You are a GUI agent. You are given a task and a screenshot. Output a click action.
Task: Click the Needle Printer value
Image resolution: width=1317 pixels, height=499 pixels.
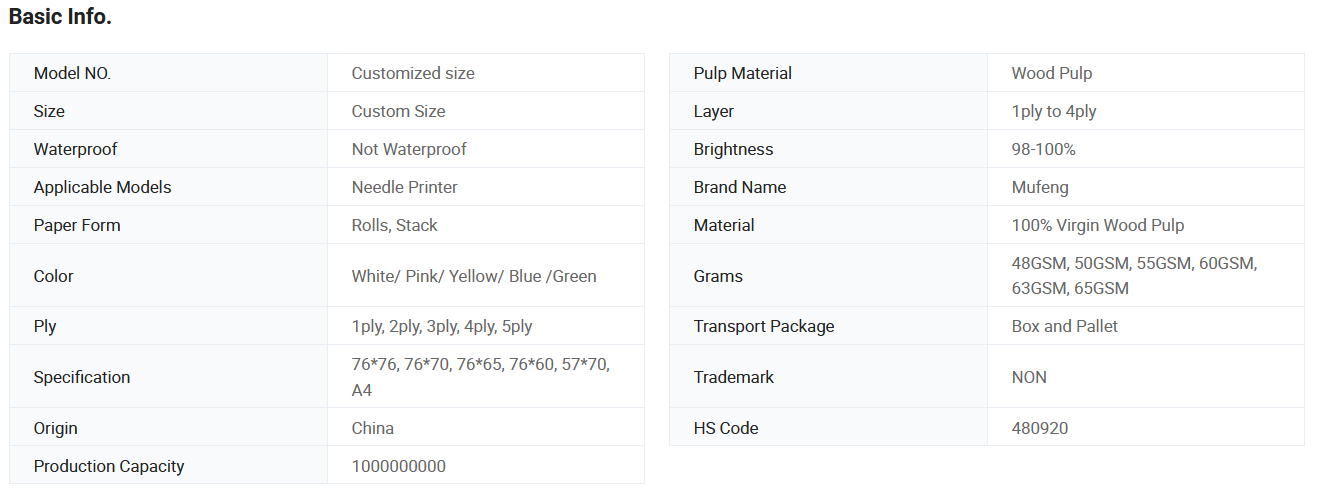(x=404, y=187)
